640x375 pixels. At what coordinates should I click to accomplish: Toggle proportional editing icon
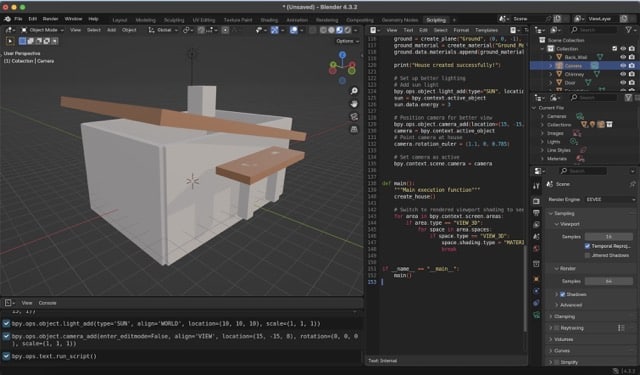pyautogui.click(x=225, y=30)
